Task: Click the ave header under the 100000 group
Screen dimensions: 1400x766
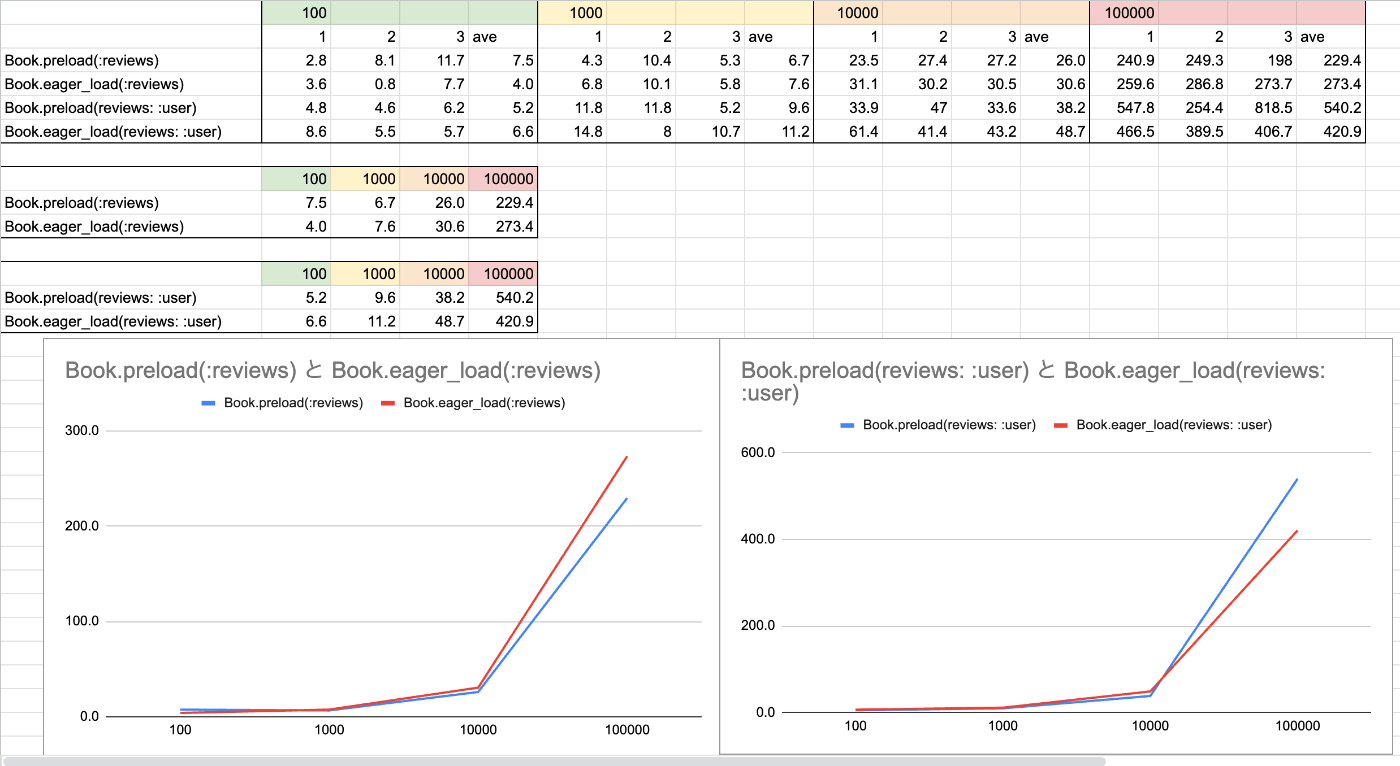Action: pyautogui.click(x=1330, y=37)
